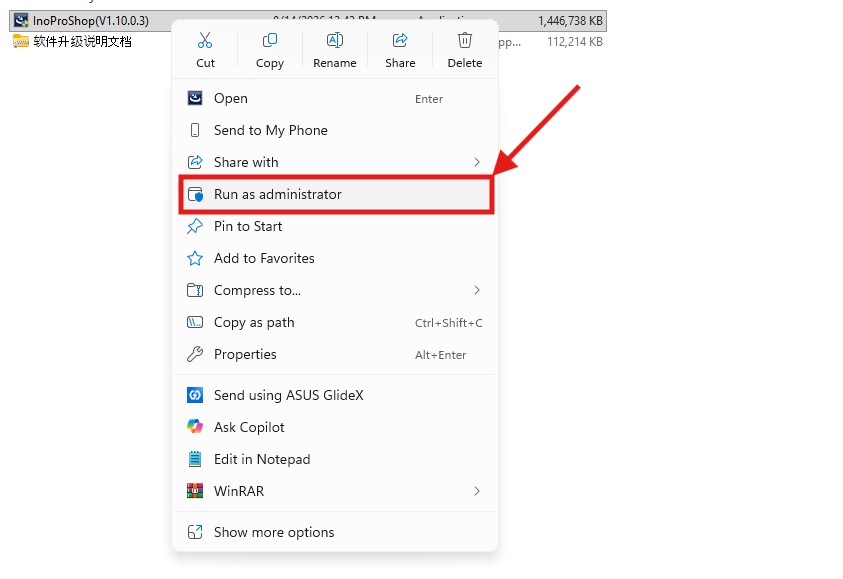
Task: Click Show more options
Action: click(334, 532)
